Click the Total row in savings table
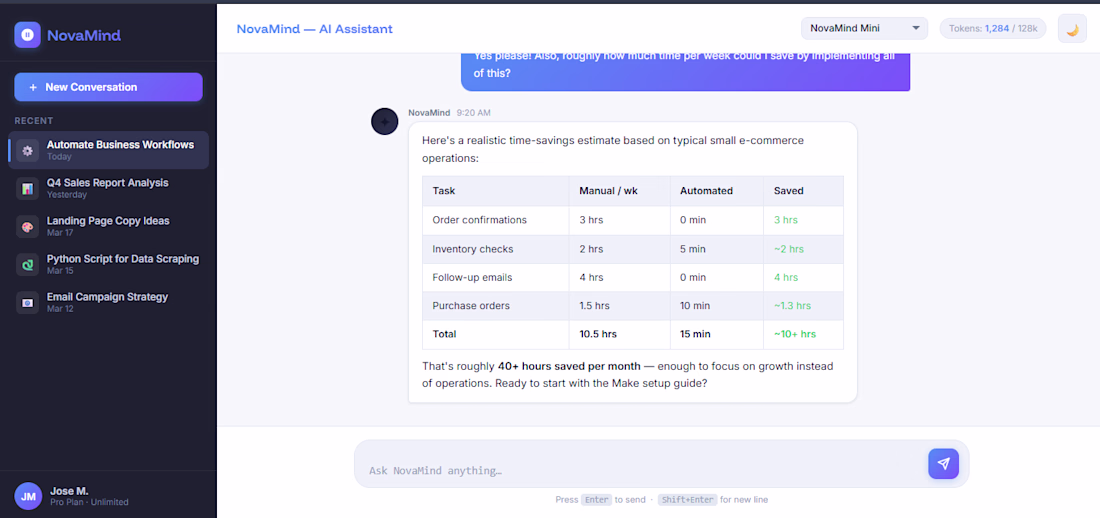 coord(632,334)
